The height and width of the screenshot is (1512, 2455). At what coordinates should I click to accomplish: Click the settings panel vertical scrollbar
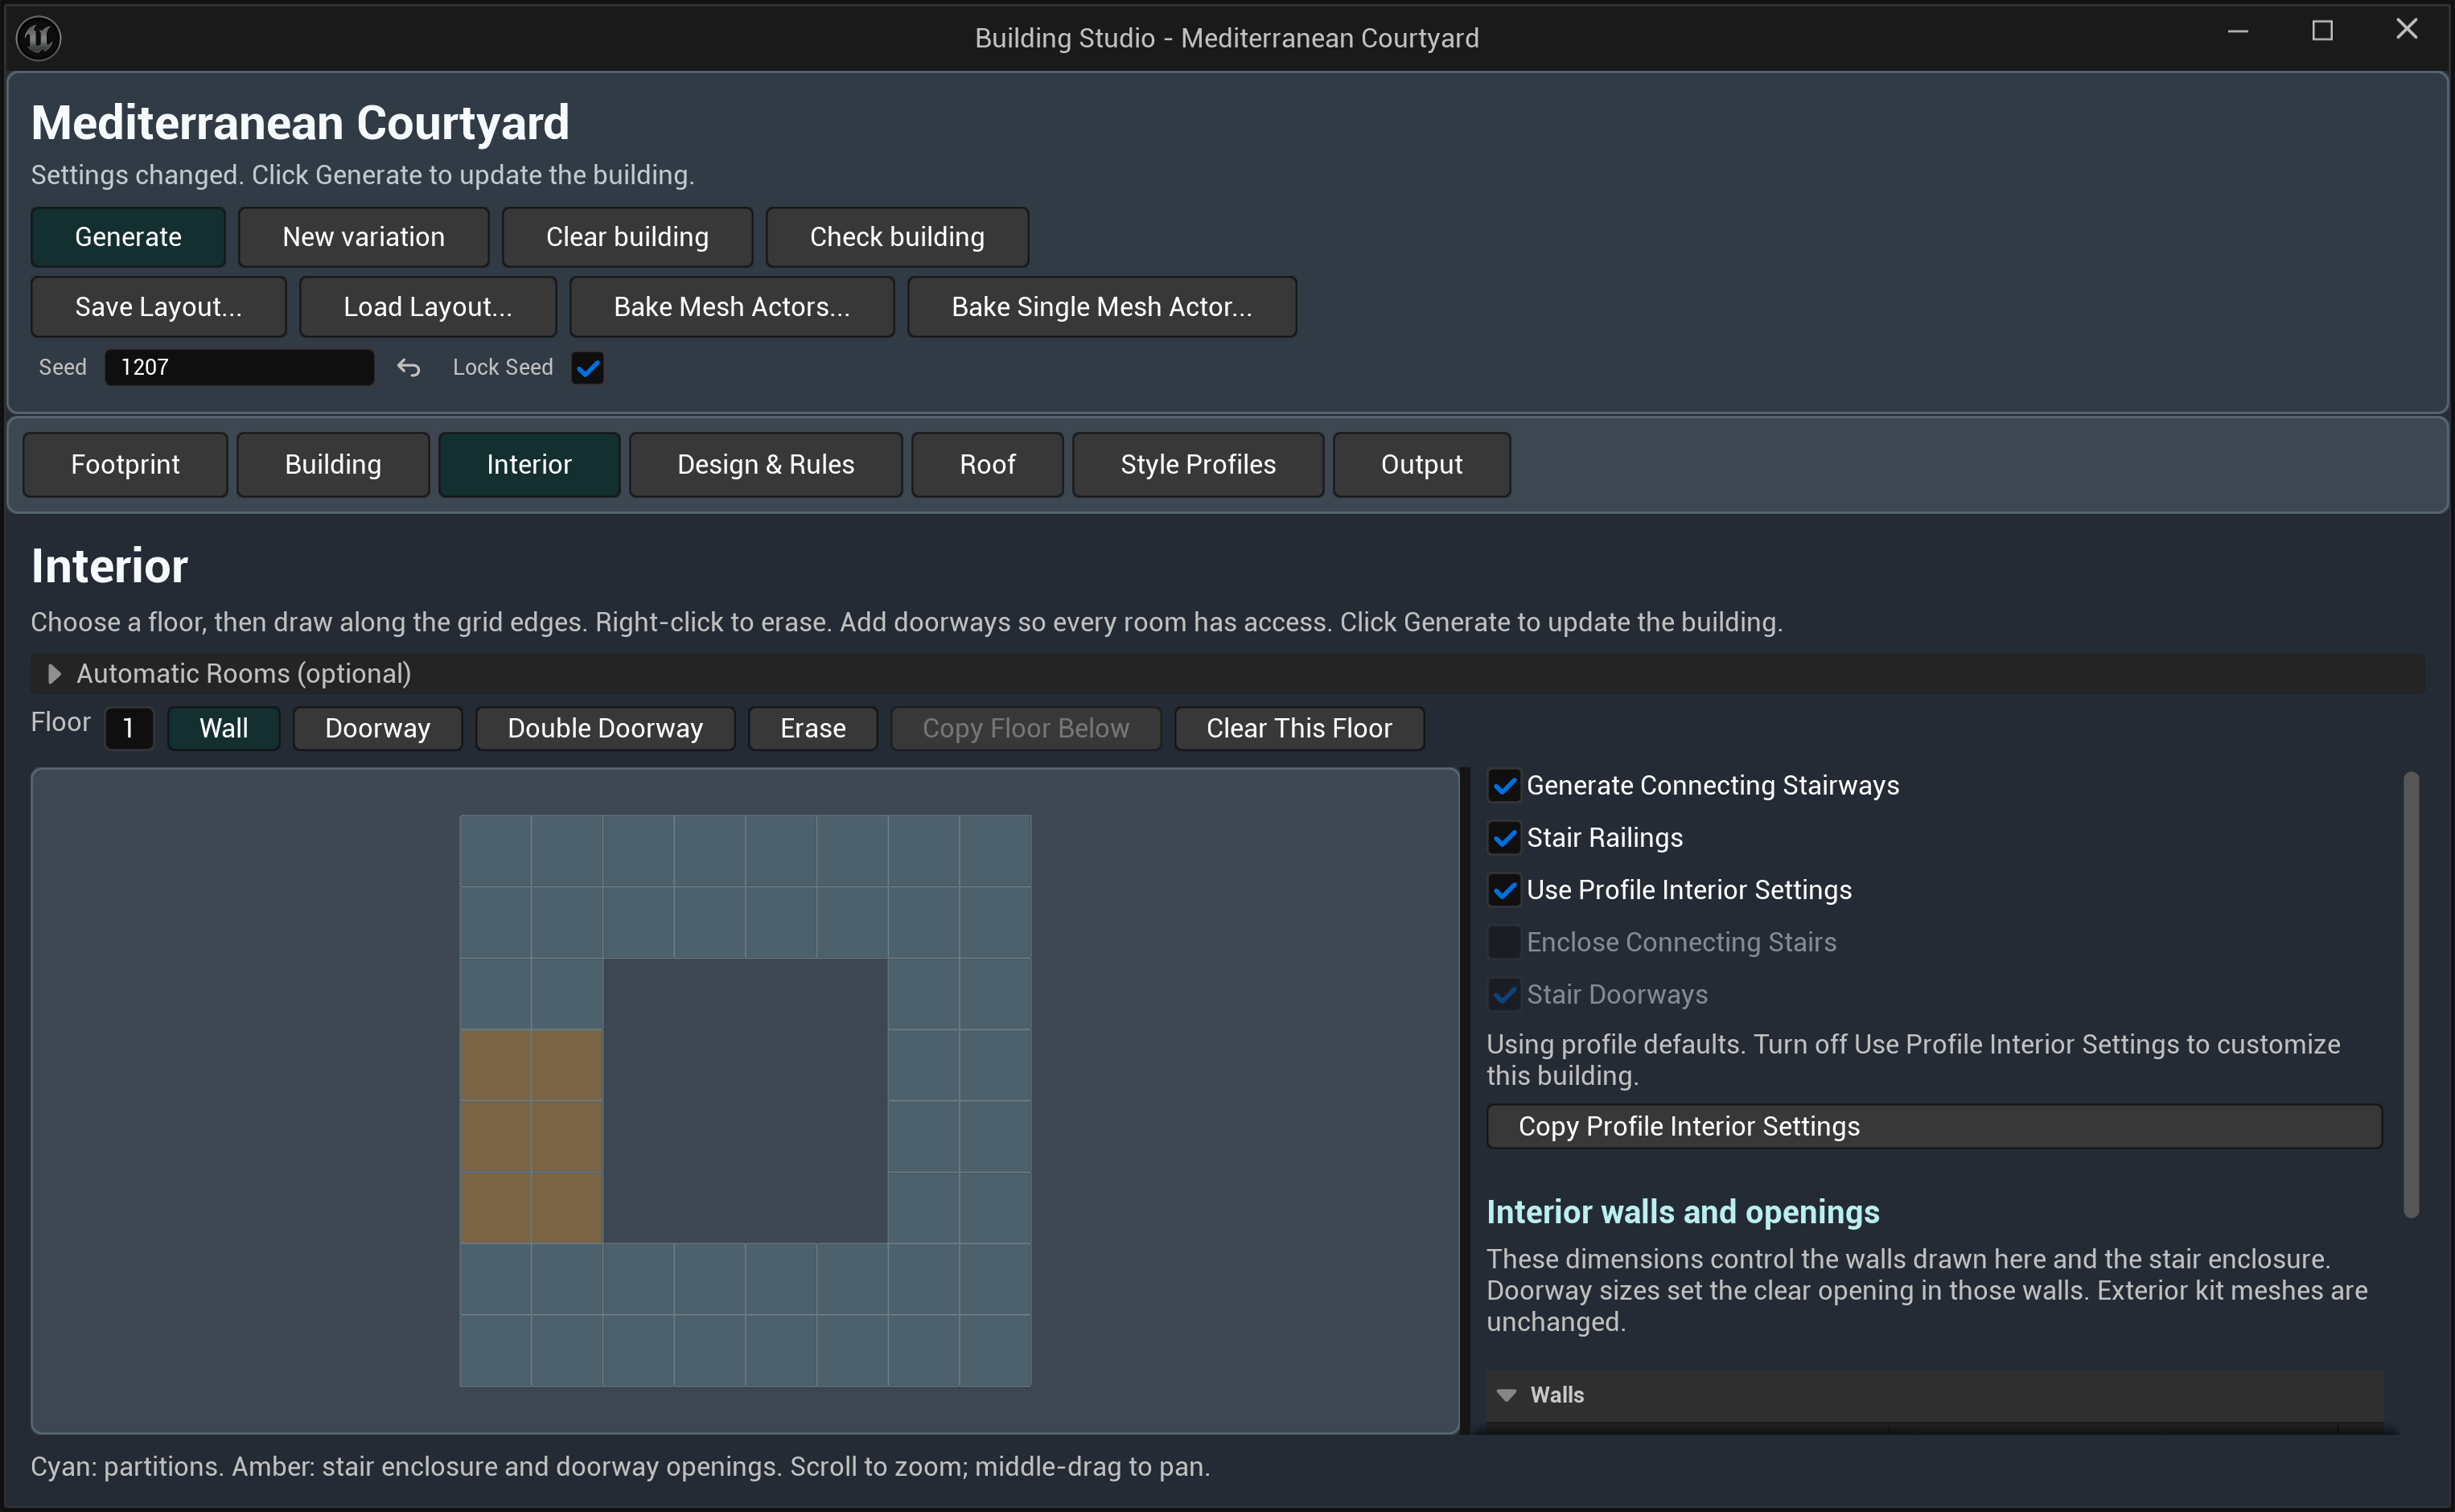2411,995
